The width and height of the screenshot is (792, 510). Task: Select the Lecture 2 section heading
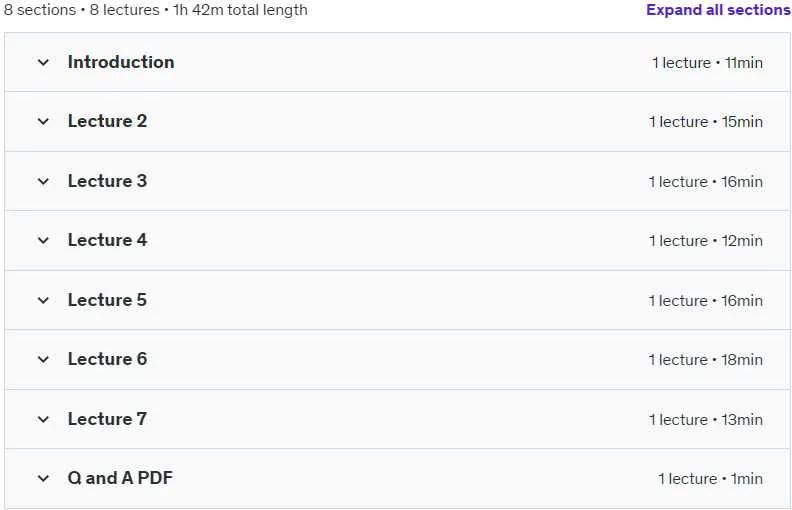click(x=108, y=121)
